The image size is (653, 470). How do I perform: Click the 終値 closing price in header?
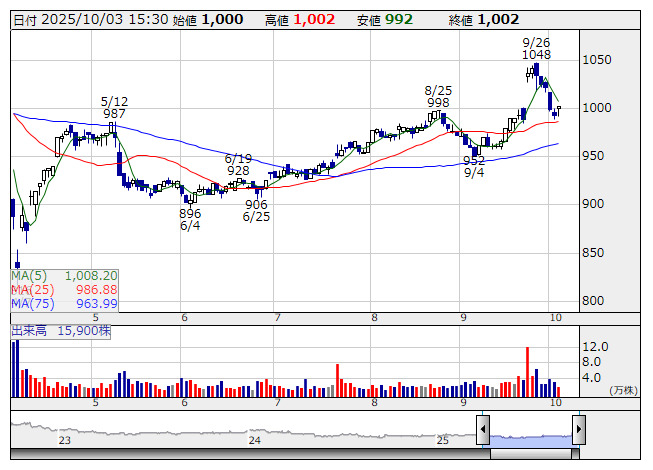[497, 19]
